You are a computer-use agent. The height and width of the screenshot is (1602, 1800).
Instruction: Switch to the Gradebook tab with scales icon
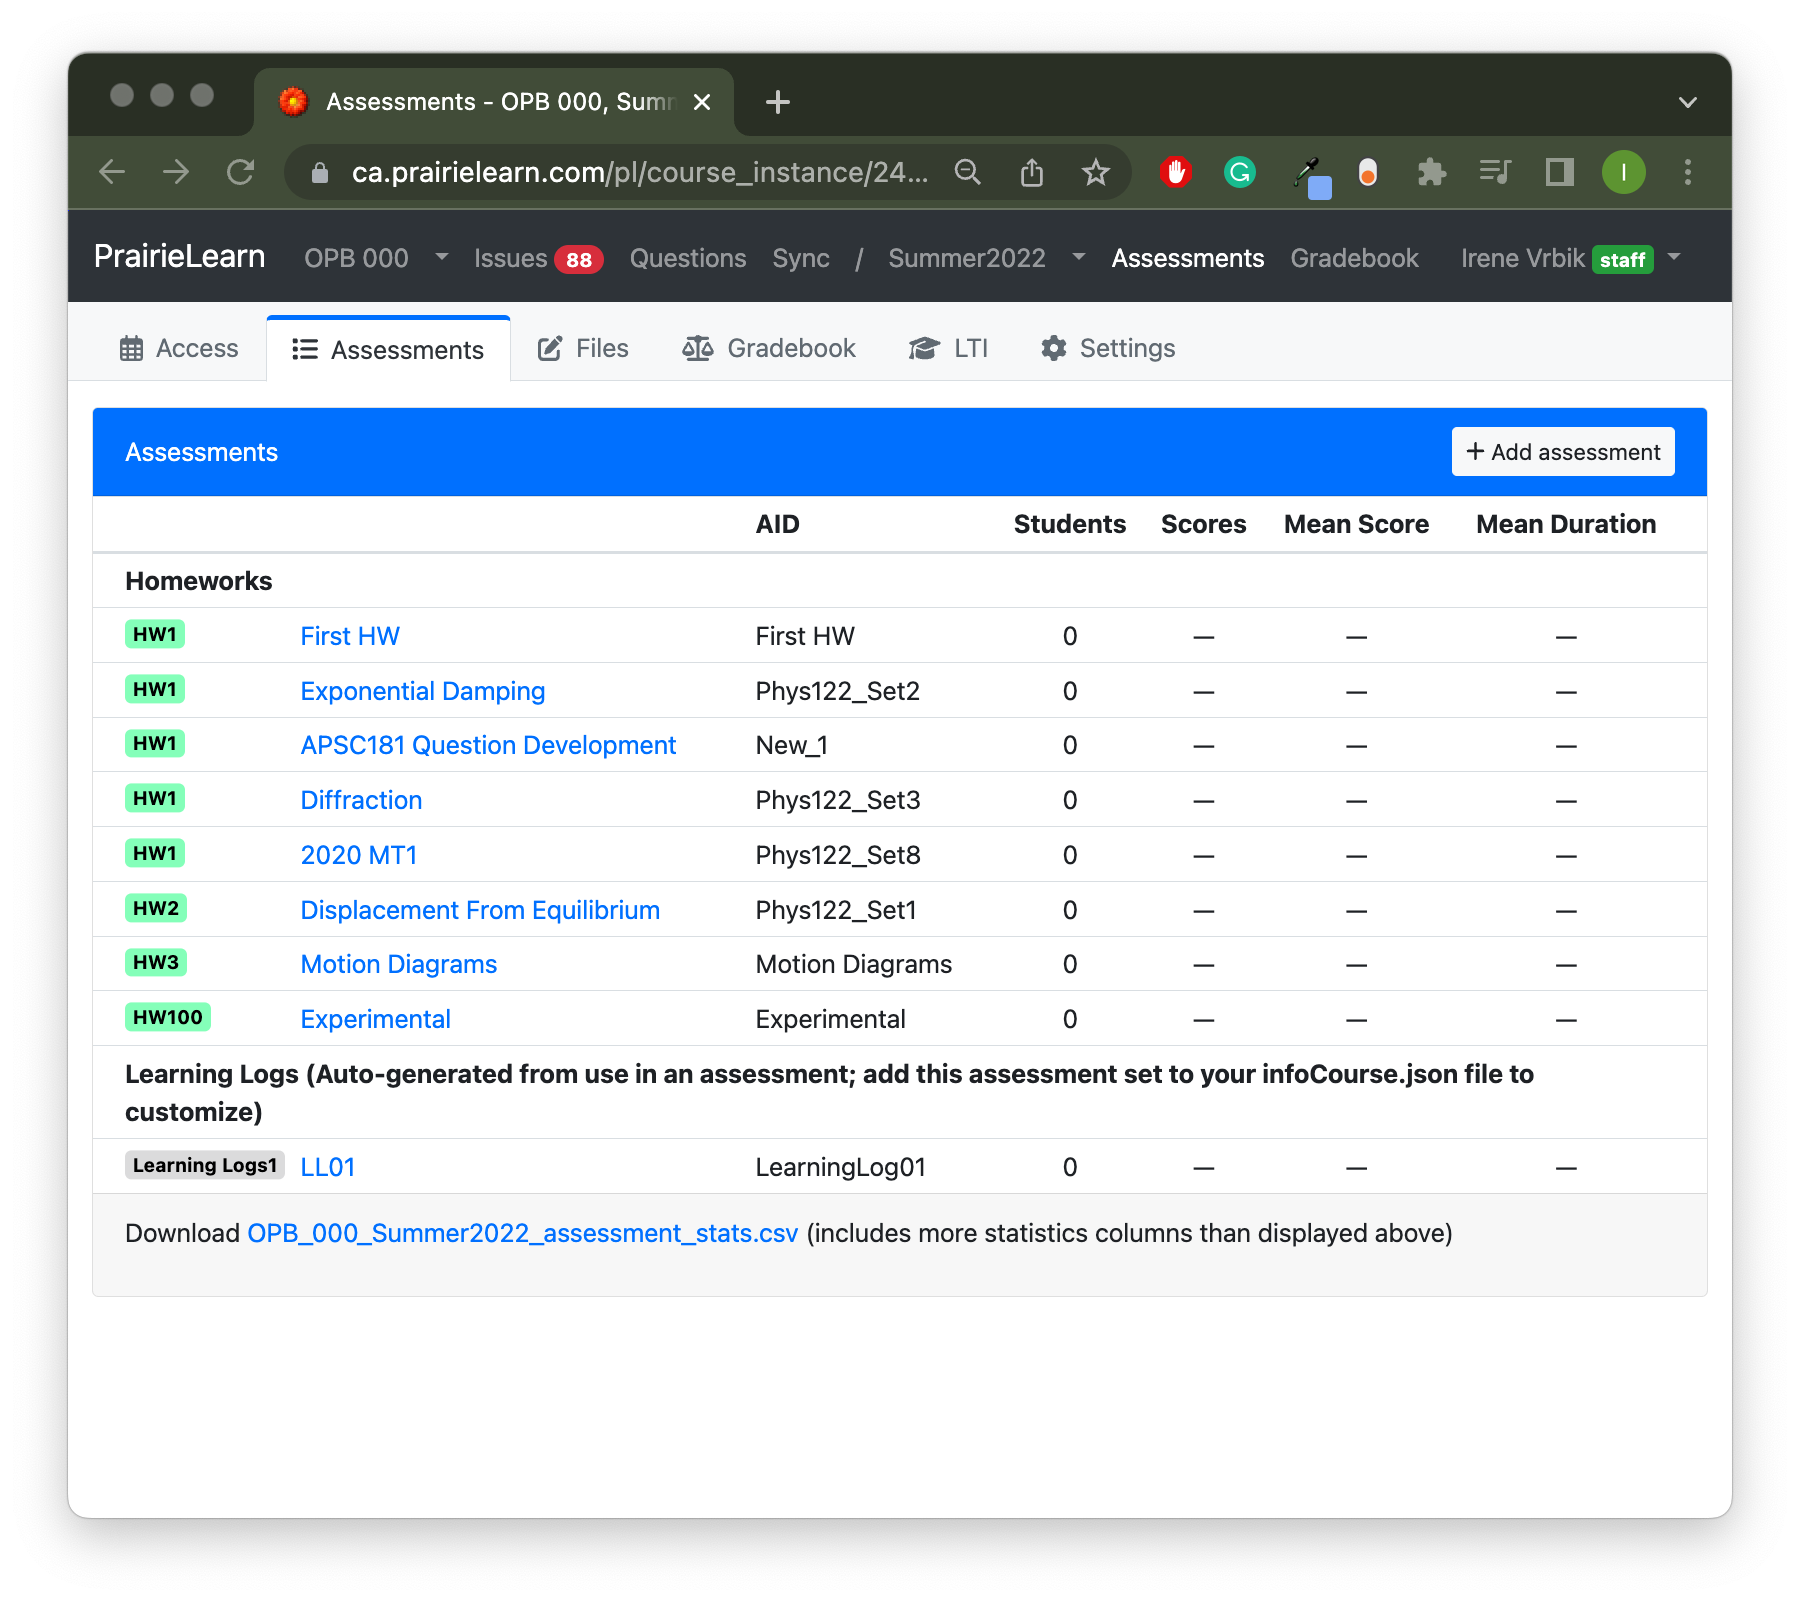click(x=769, y=349)
